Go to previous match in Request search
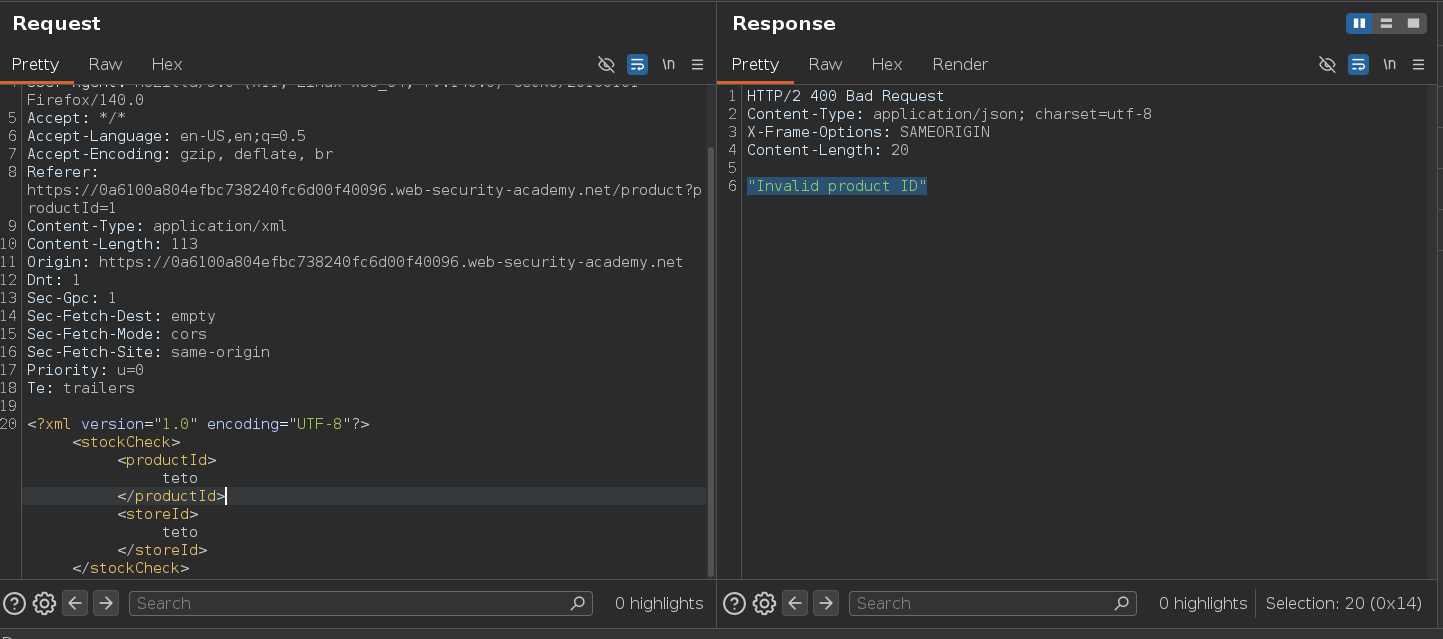The height and width of the screenshot is (639, 1443). pyautogui.click(x=75, y=603)
